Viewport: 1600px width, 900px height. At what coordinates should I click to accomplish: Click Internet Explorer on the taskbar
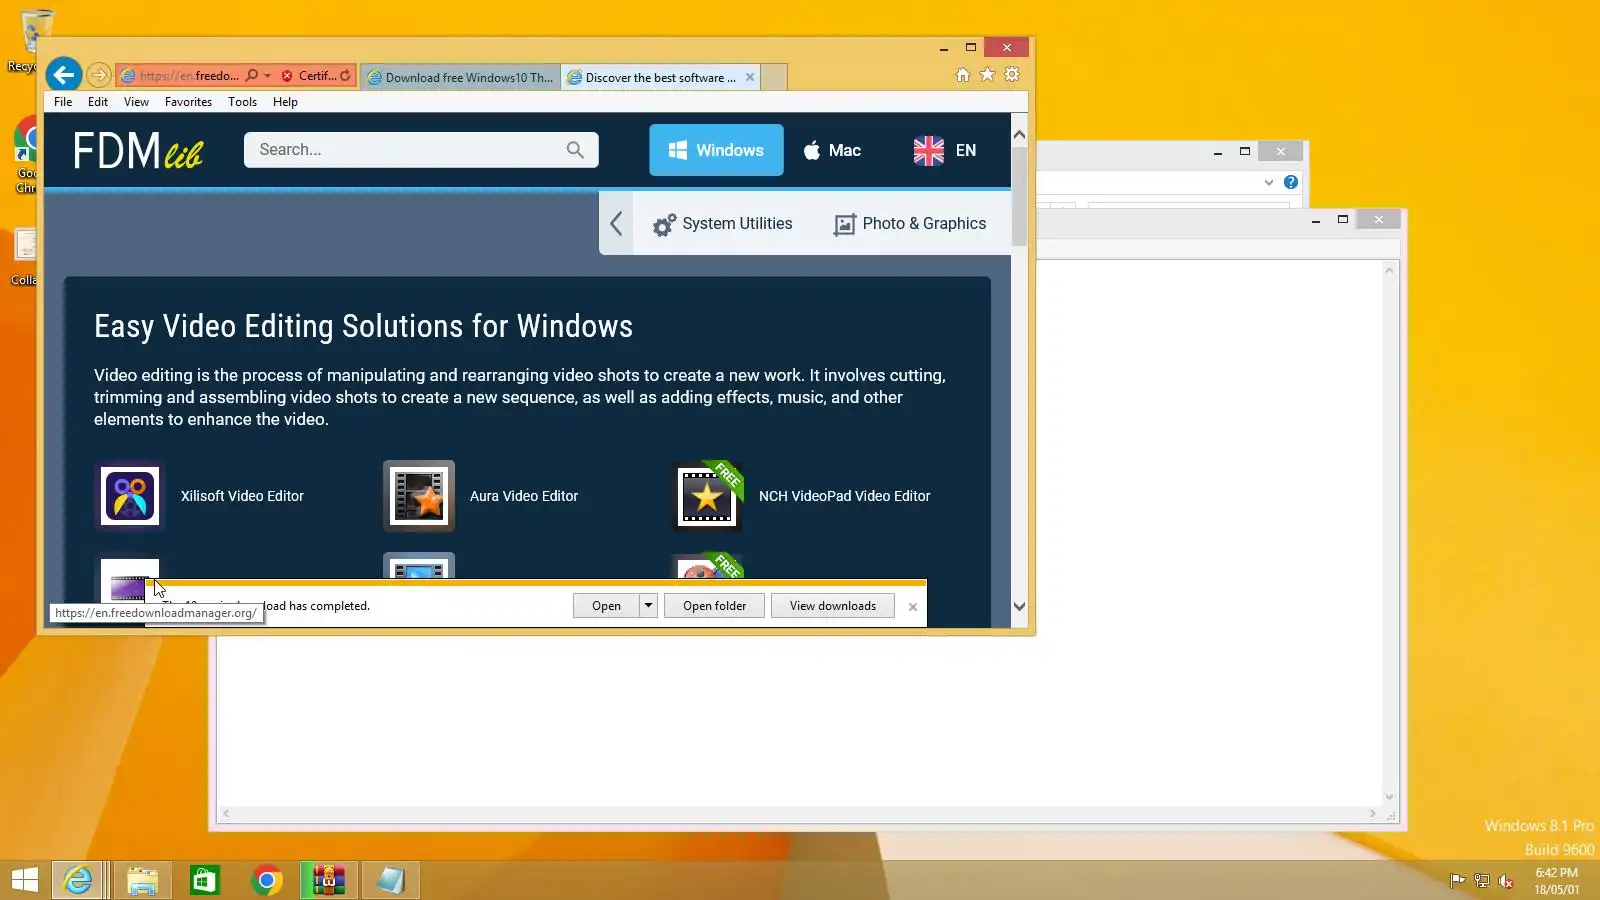pos(78,880)
